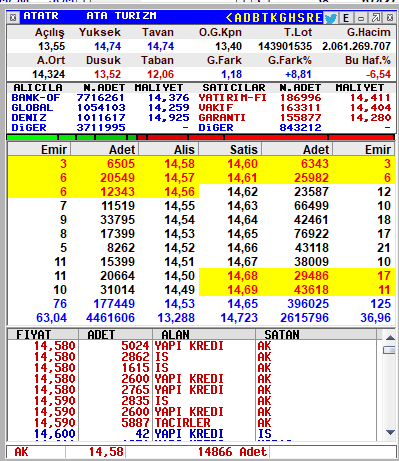Viewport: 399px width, 461px height.
Task: Click the Alis column header
Action: click(x=169, y=149)
